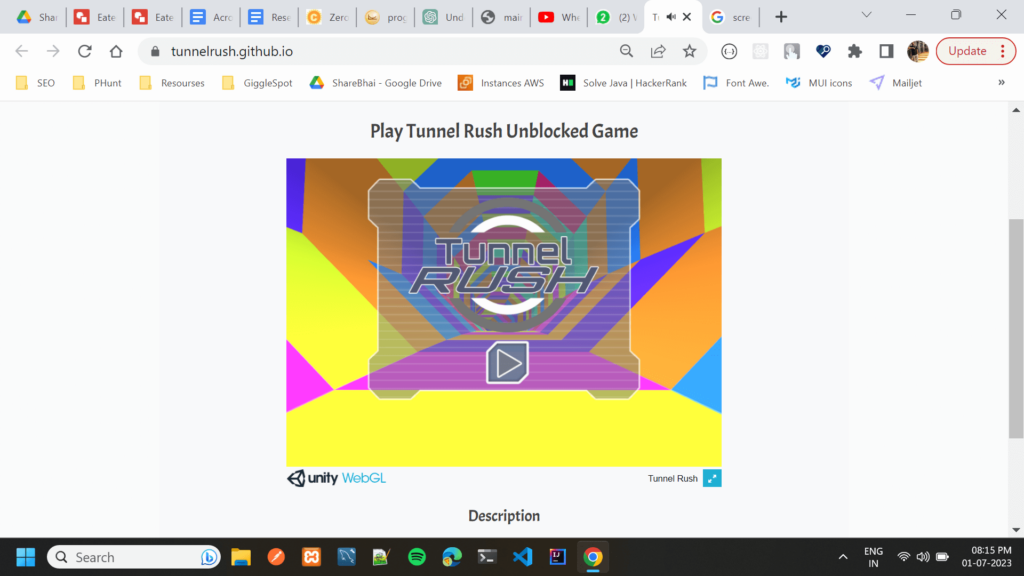Open XAMPP from the taskbar
Screen dimensions: 1024x576
(x=312, y=557)
